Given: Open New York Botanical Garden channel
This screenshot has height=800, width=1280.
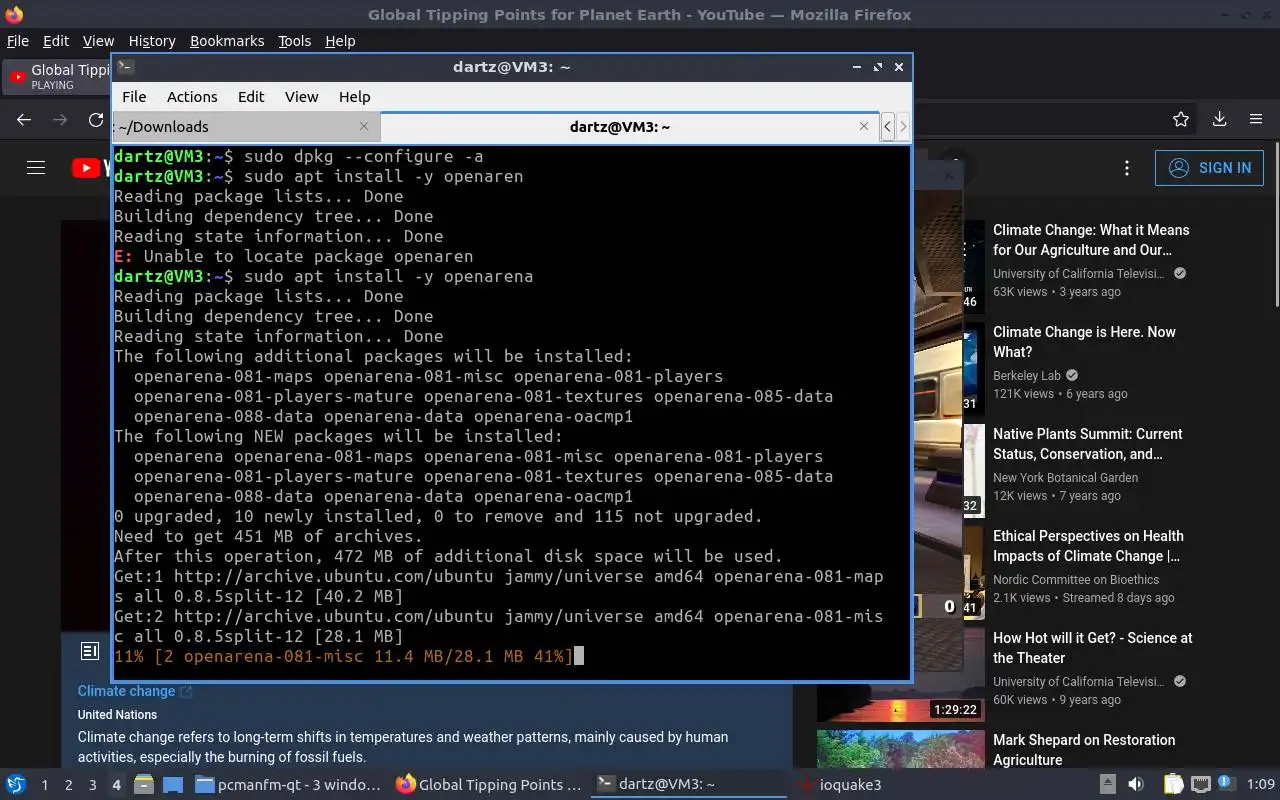Looking at the screenshot, I should (x=1065, y=478).
